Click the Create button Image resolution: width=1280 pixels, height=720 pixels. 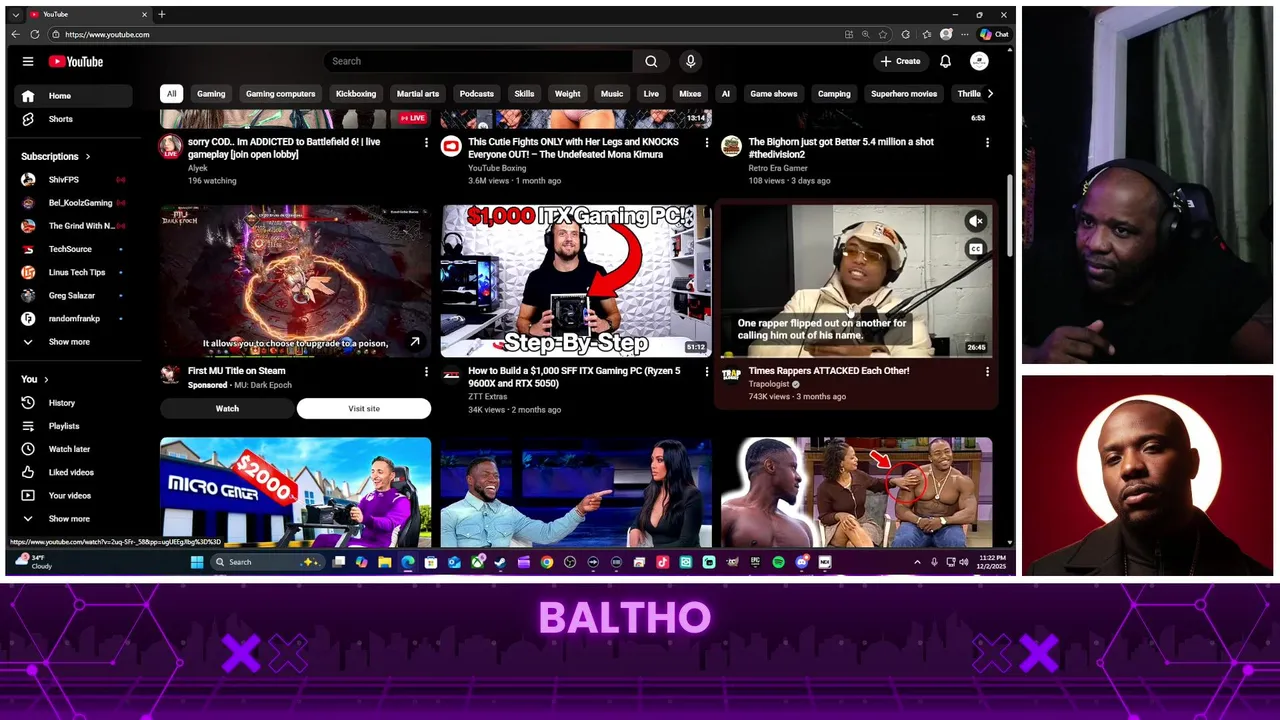pyautogui.click(x=900, y=61)
